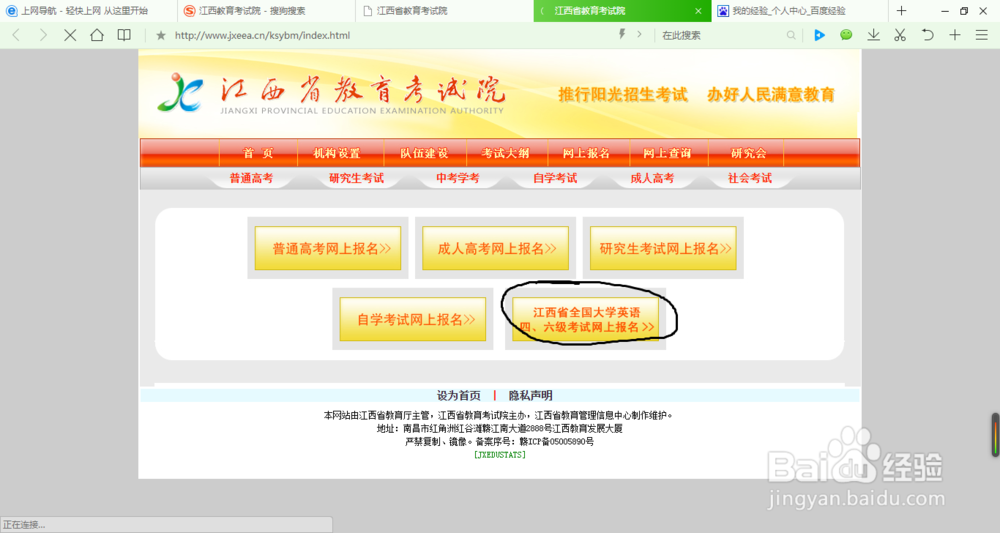Open the 首页 navigation item
Image resolution: width=1000 pixels, height=533 pixels.
click(x=258, y=153)
